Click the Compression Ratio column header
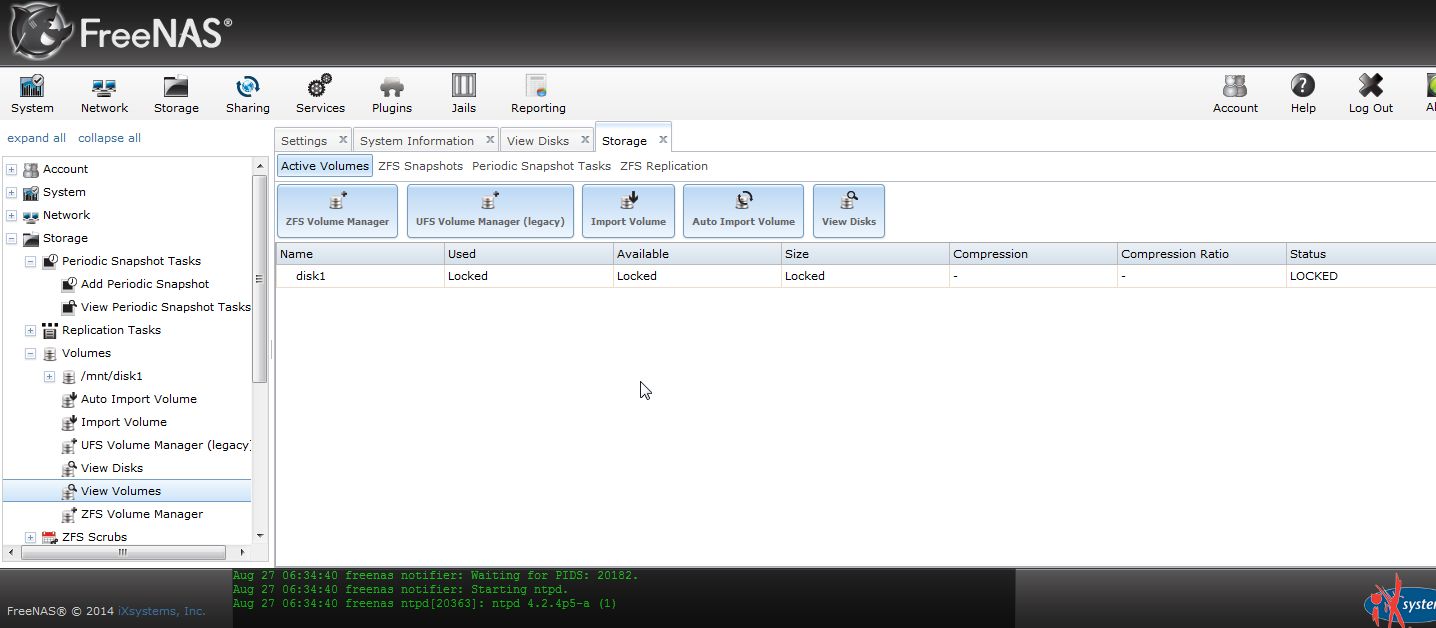The image size is (1436, 628). tap(1201, 254)
